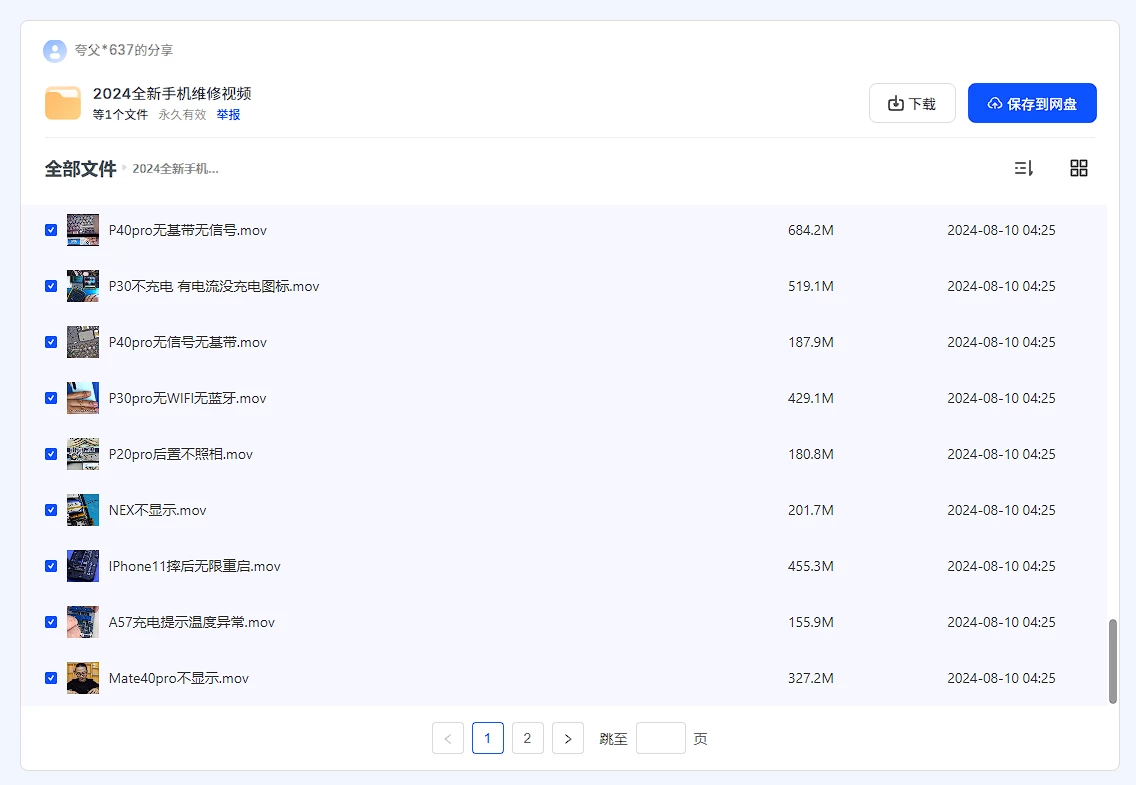
Task: Click thumbnail of IPhone11摔后无限重启.mov
Action: click(83, 566)
